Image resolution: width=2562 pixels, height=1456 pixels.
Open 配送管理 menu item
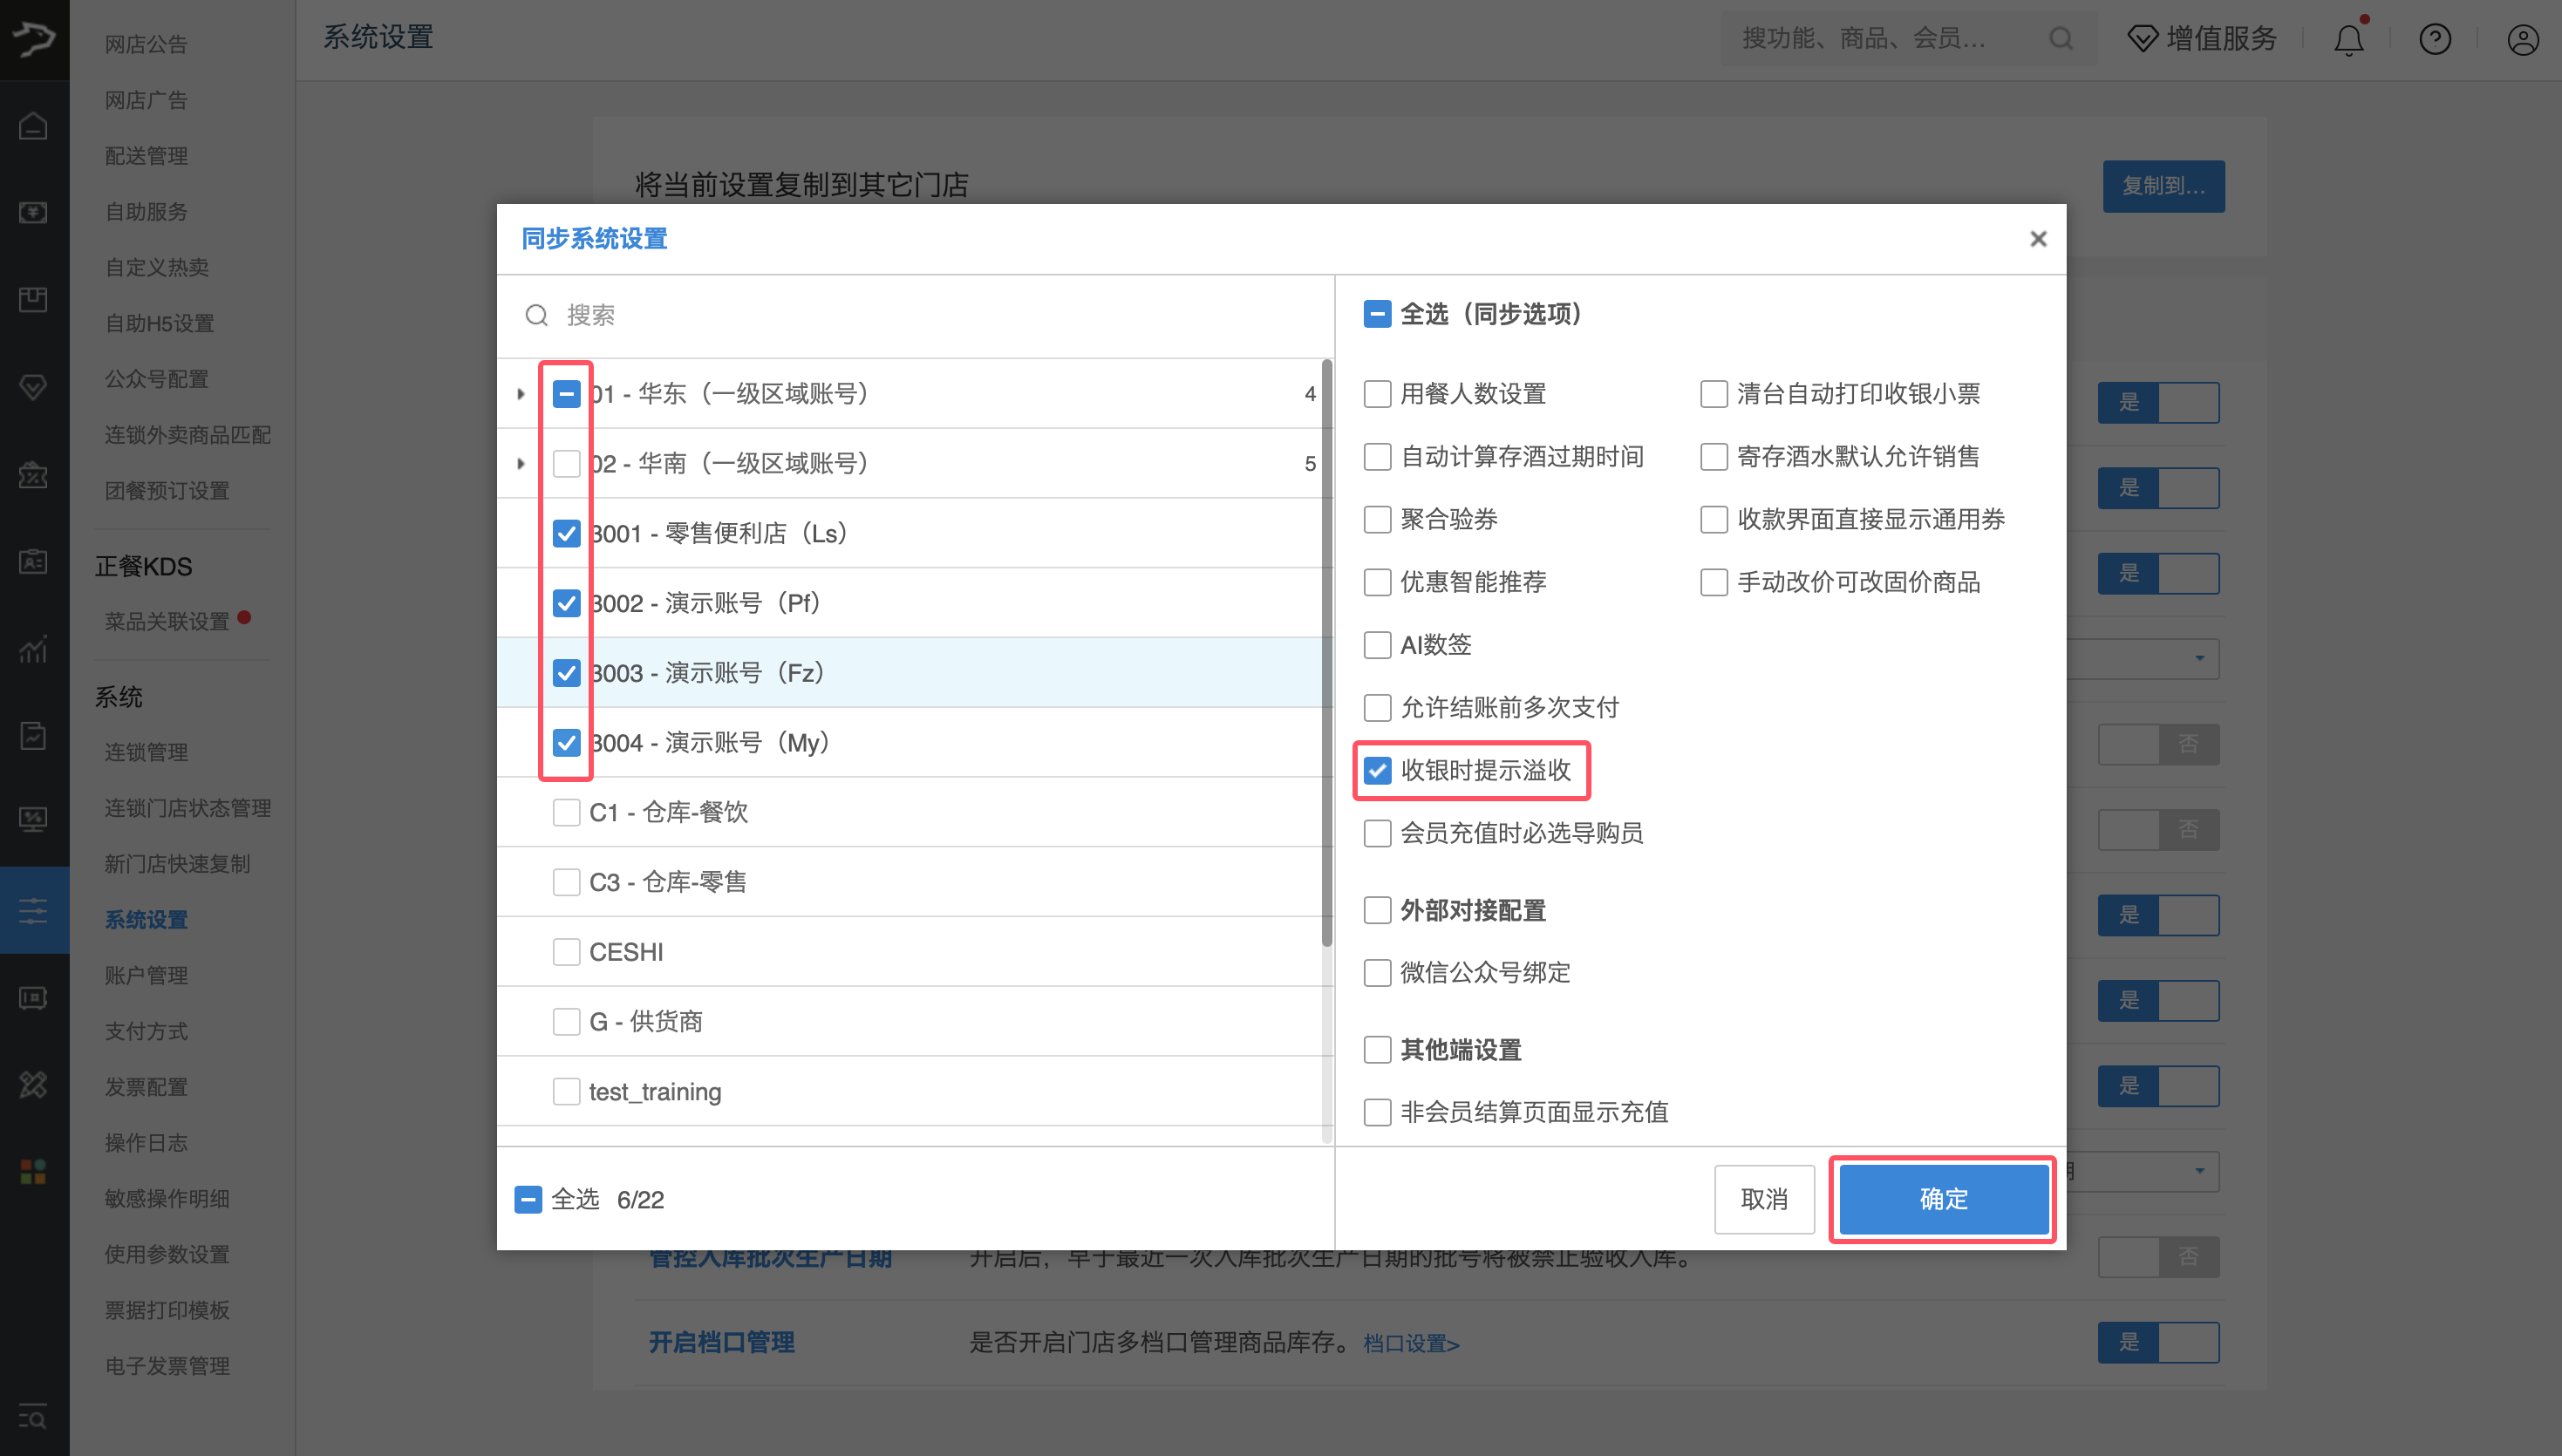(146, 156)
